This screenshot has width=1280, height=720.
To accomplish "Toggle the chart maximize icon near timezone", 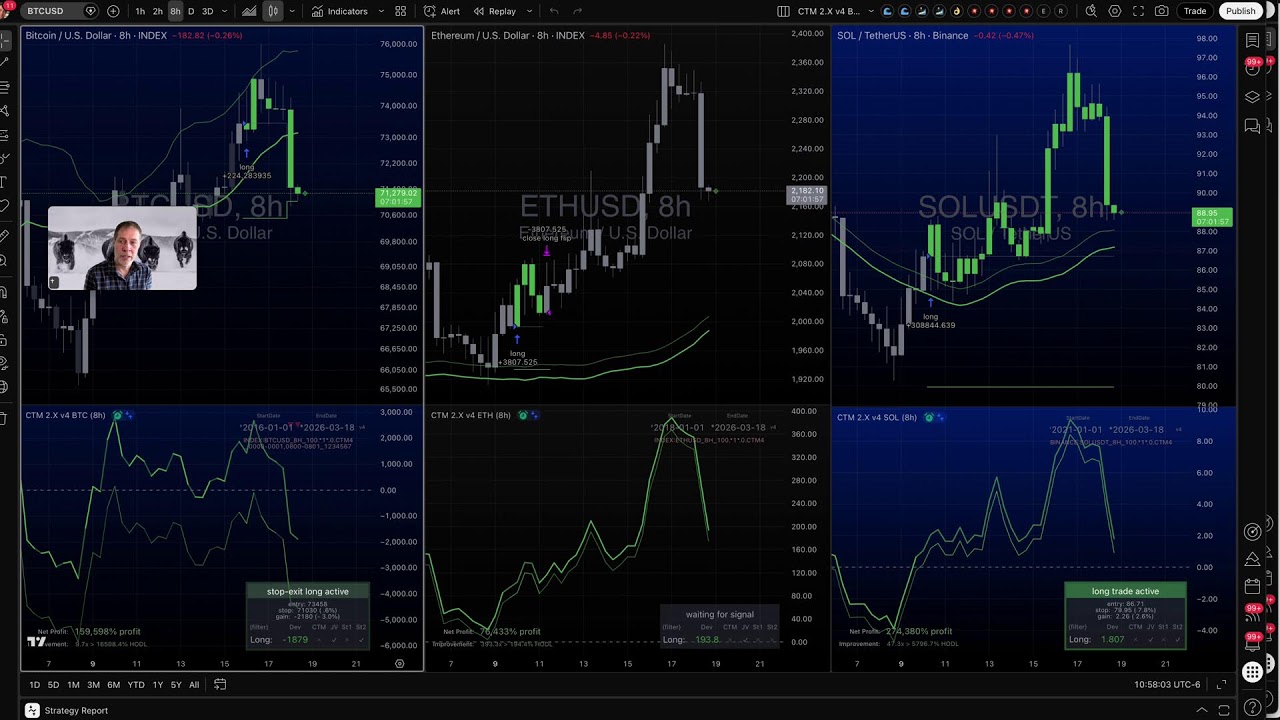I will [x=1222, y=685].
